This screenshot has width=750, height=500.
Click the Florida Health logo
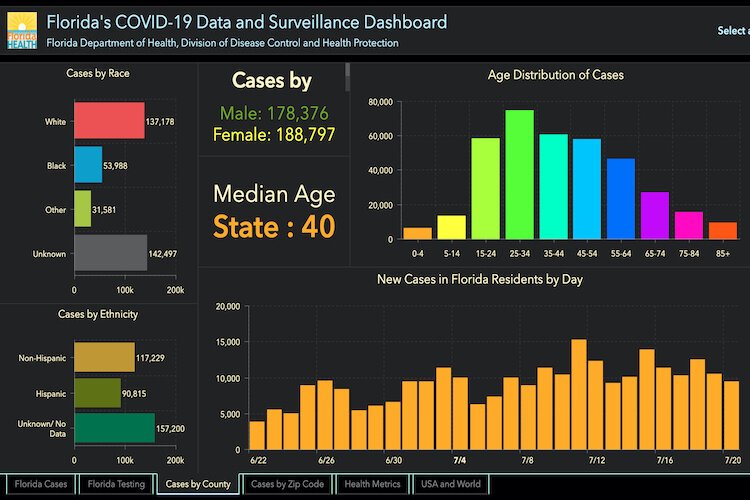coord(21,31)
